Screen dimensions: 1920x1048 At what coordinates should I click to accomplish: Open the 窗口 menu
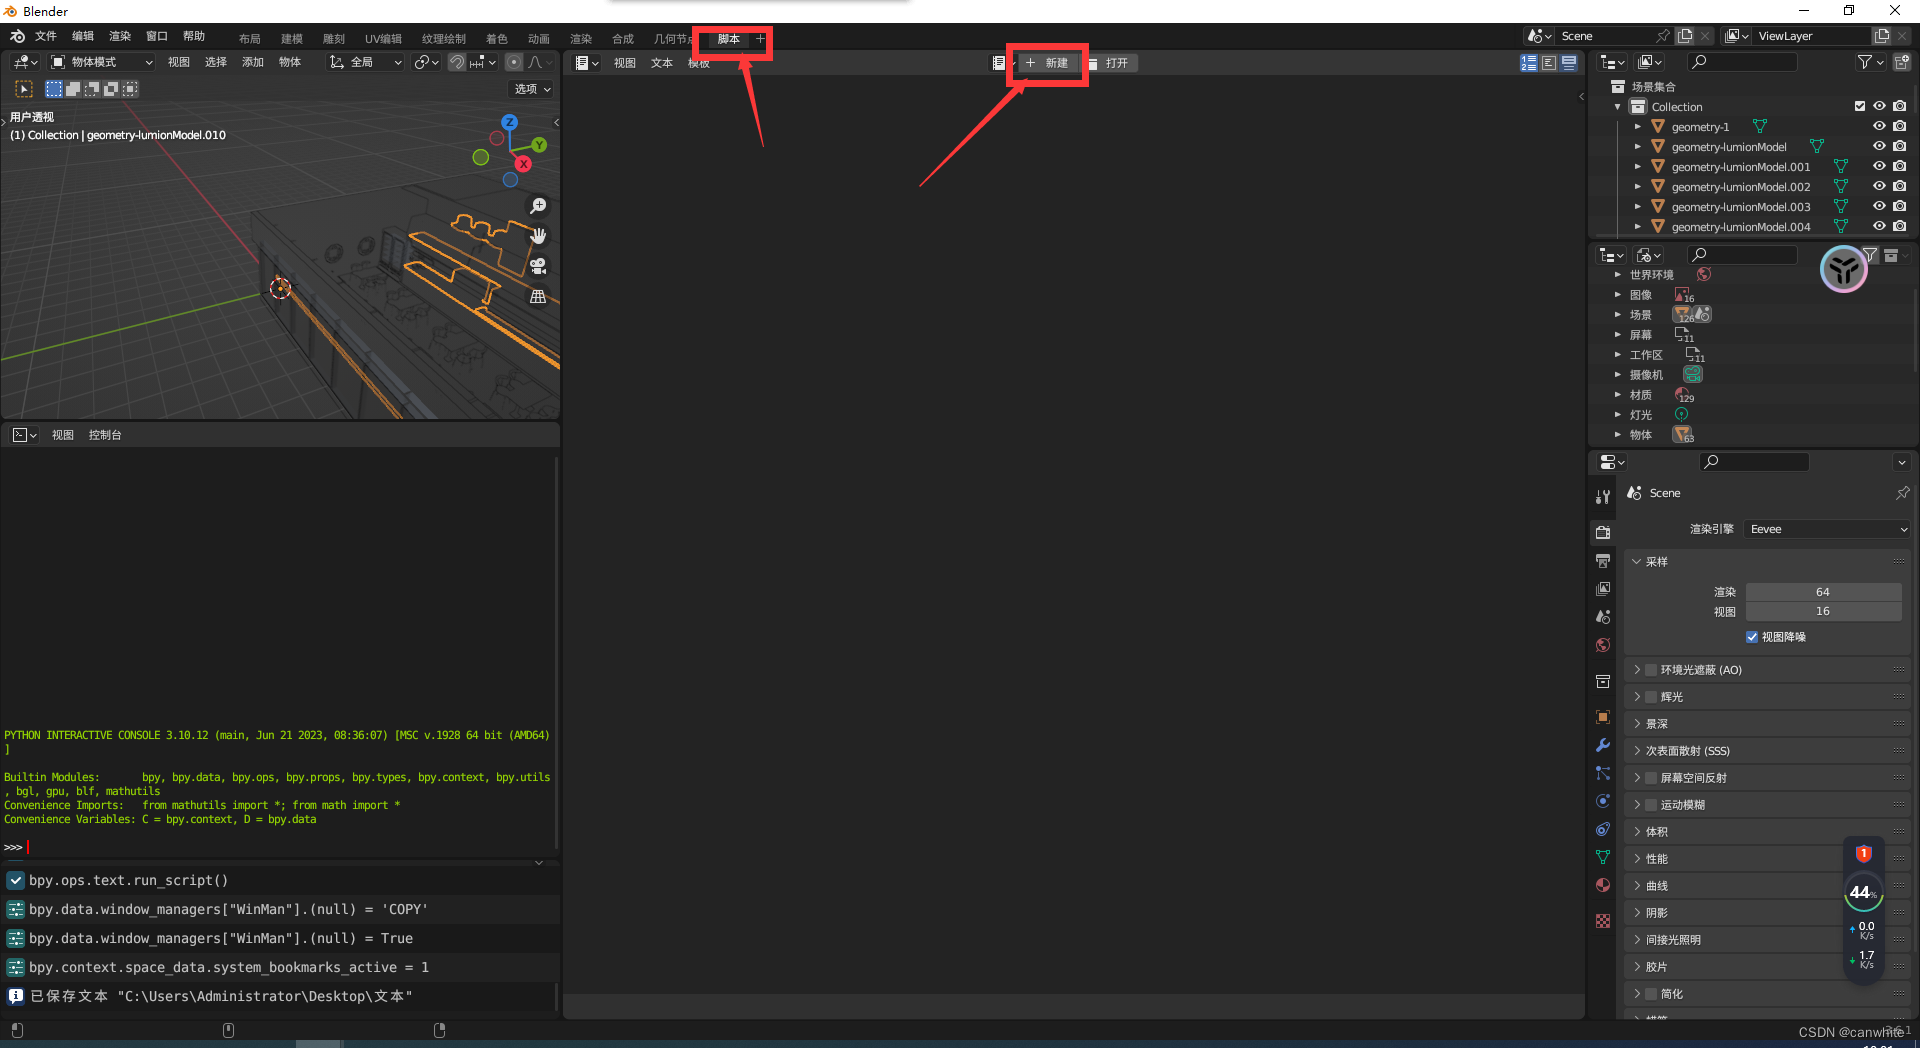tap(157, 36)
